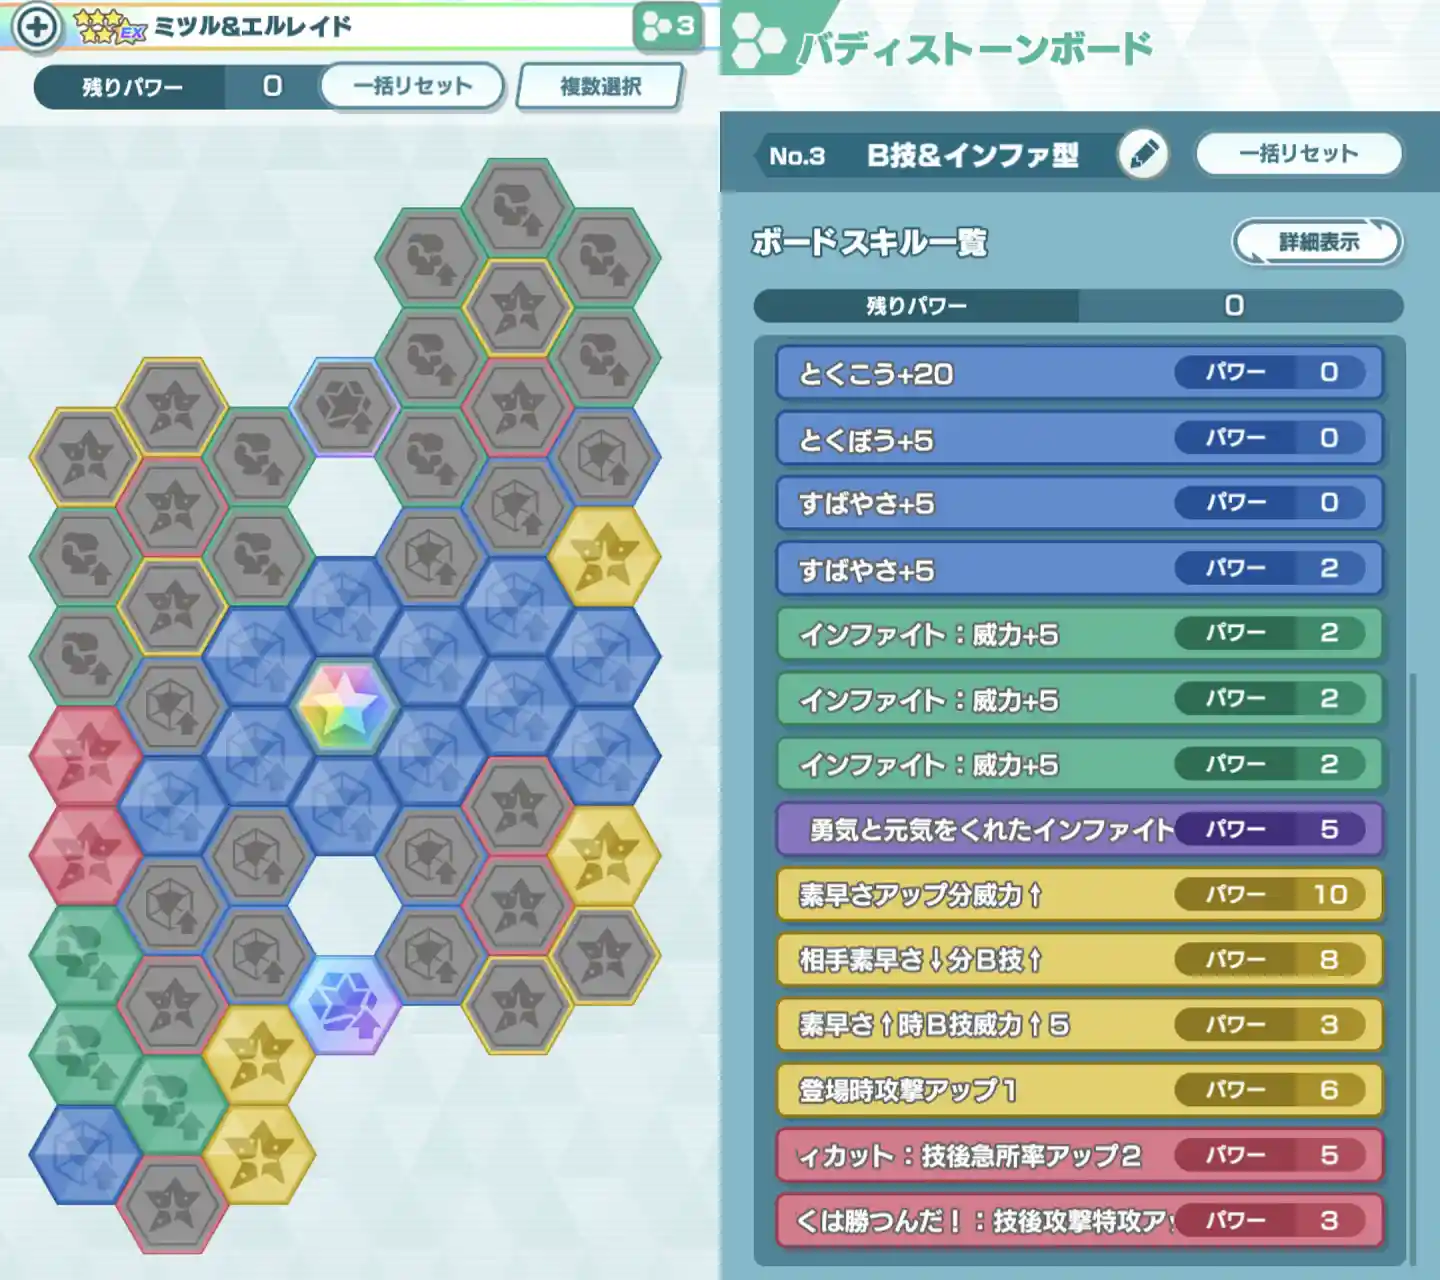Select the とくぼう+5 skill row
The image size is (1440, 1280).
pos(1080,438)
